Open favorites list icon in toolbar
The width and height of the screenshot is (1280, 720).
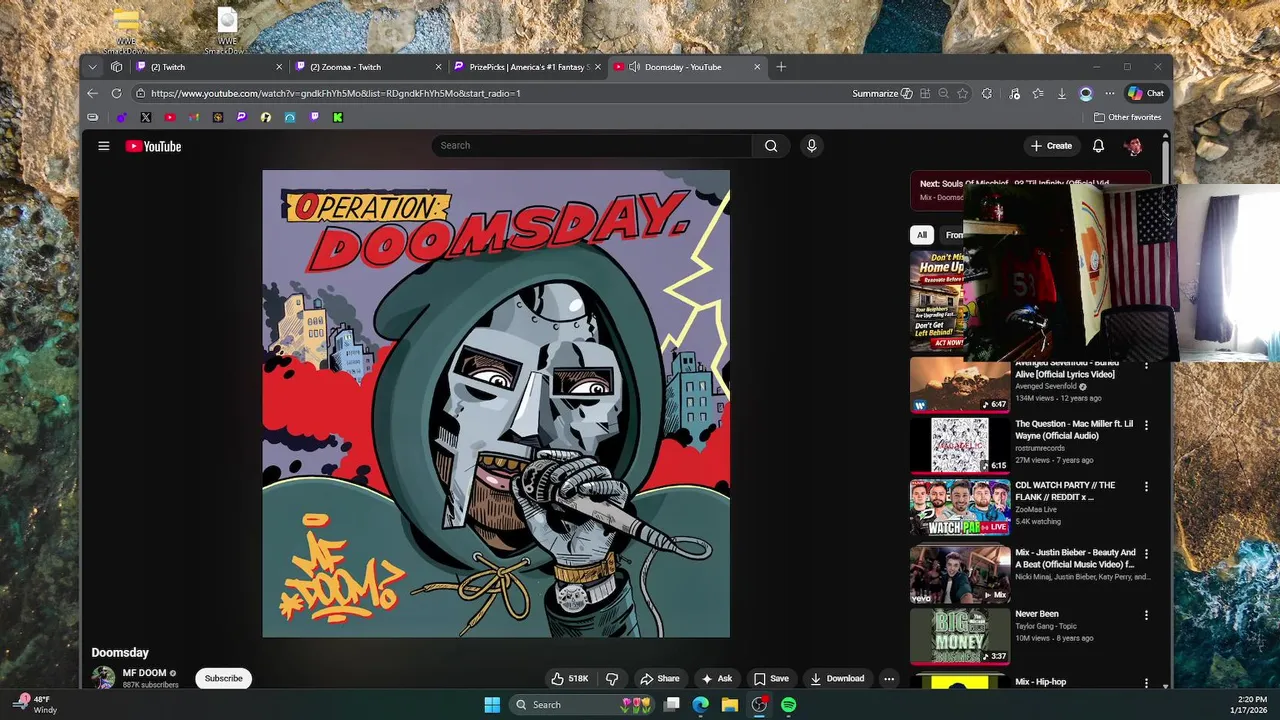pos(1038,93)
